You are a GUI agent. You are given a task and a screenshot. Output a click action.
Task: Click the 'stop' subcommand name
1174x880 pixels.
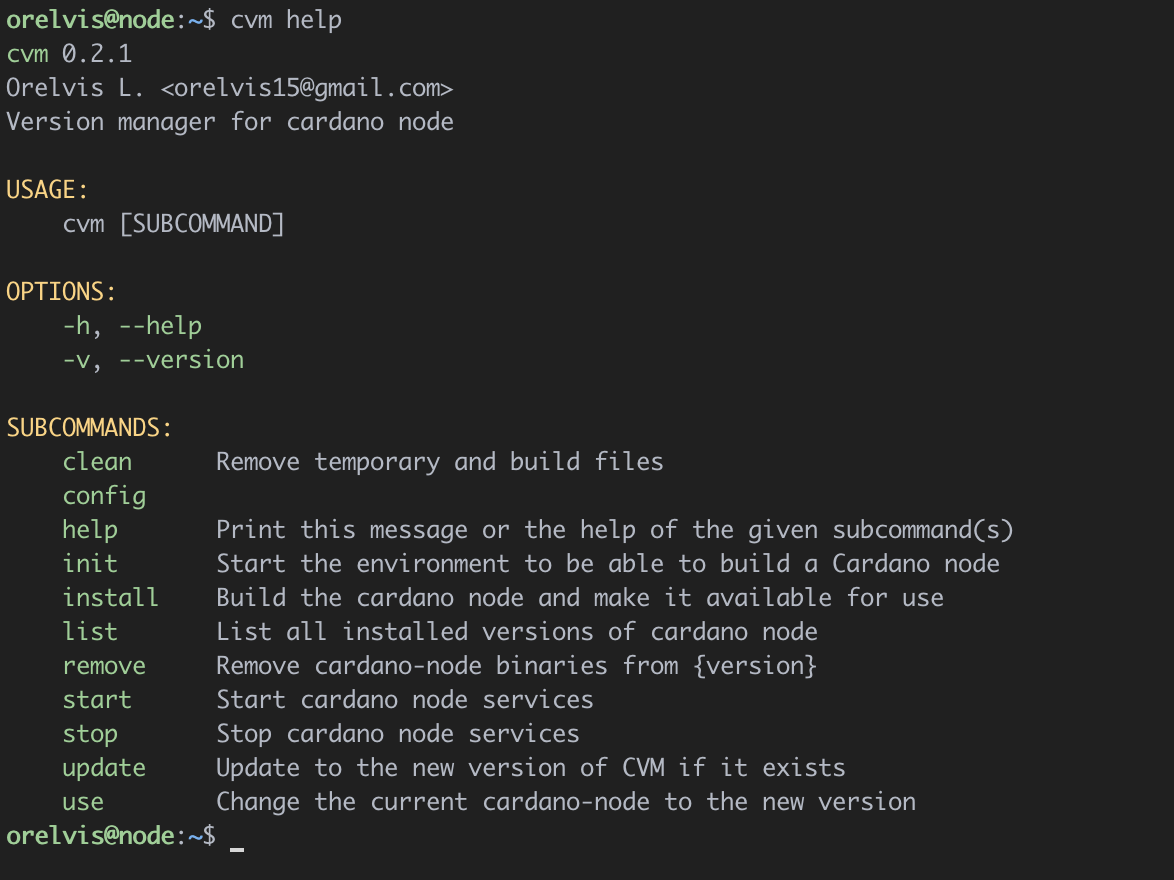click(90, 734)
